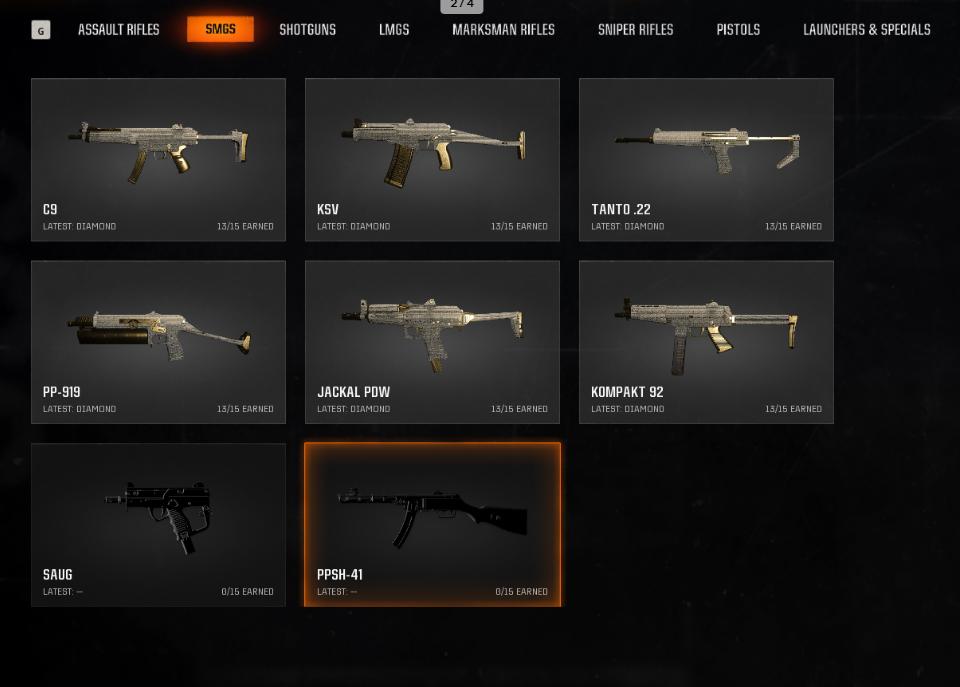The image size is (960, 687).
Task: Choose the Kompakt 92 weapon card
Action: [707, 342]
